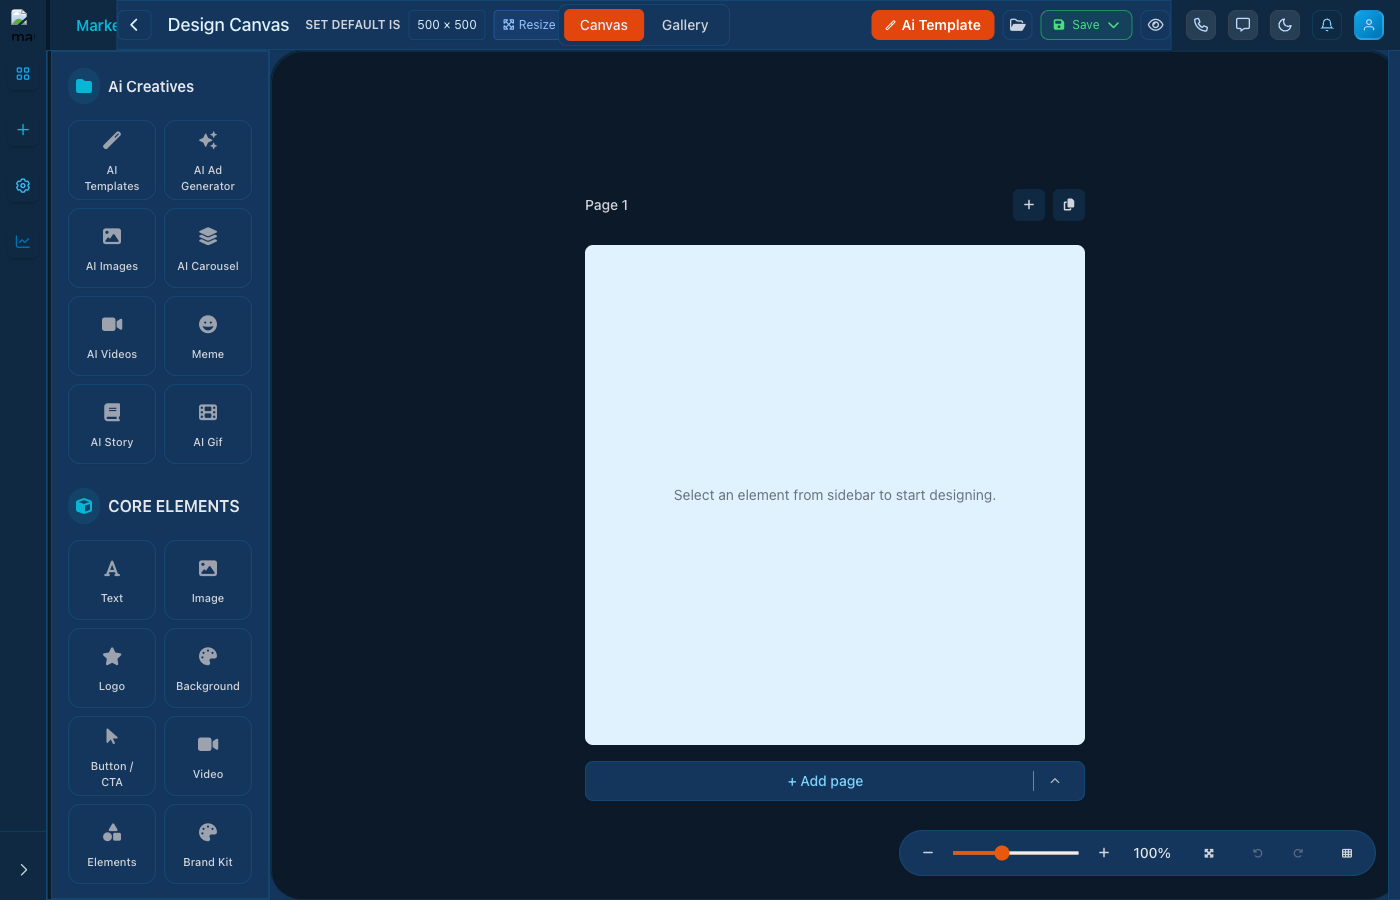Go back with the arrow button
Screen dimensions: 1400x900
tap(134, 25)
